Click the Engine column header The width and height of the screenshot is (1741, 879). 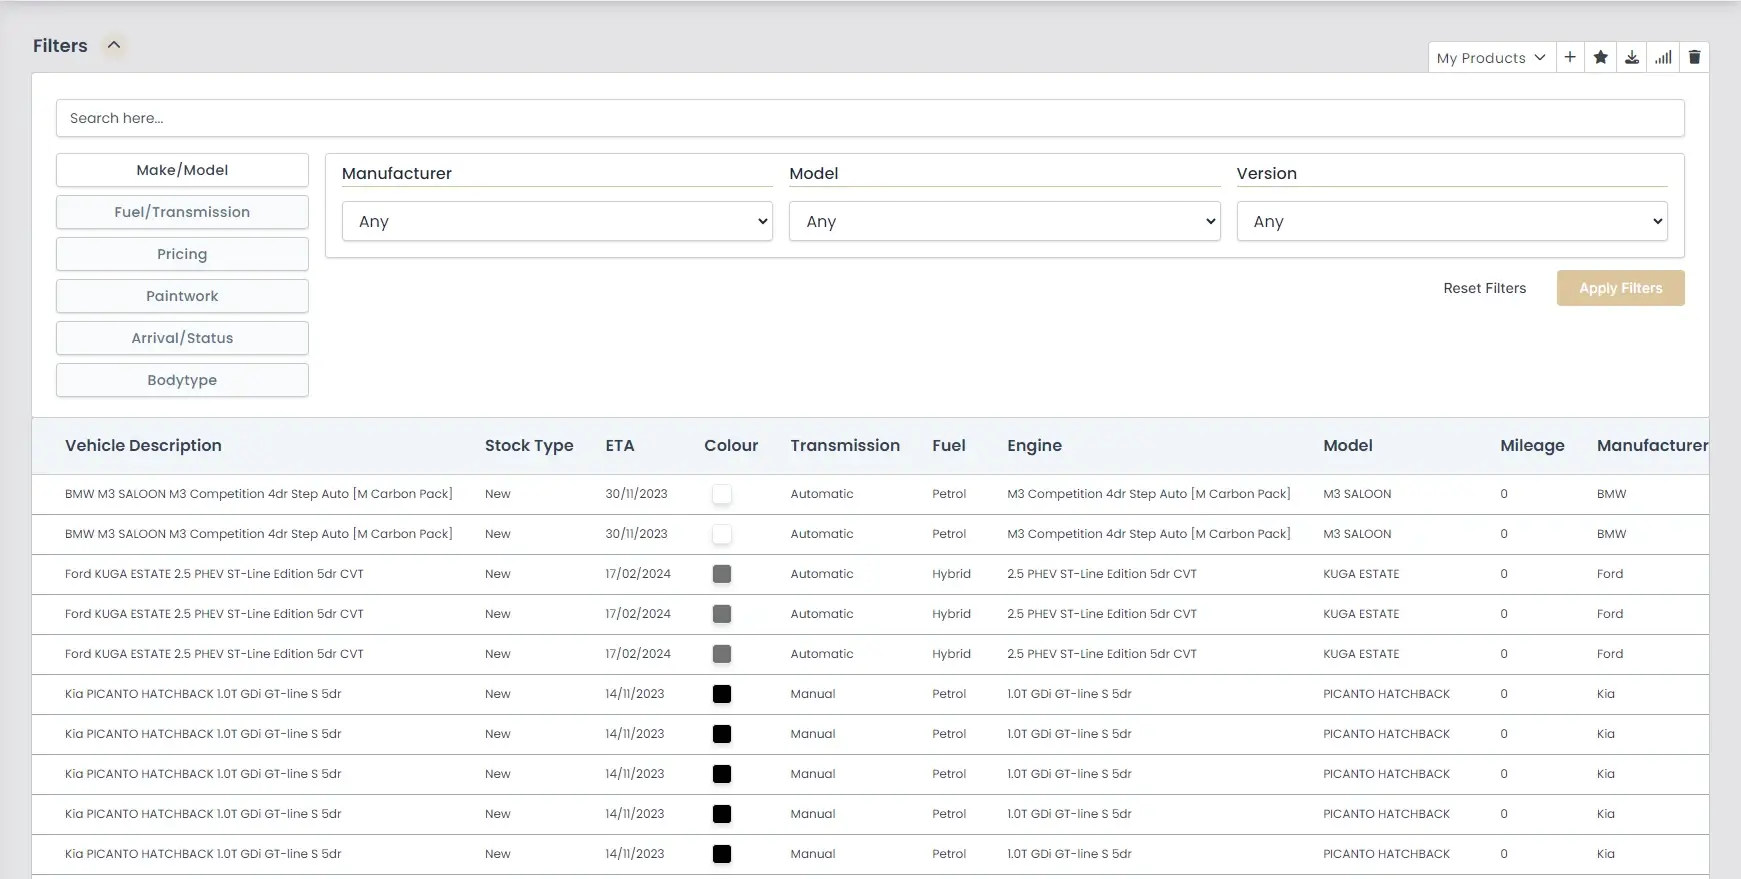1034,445
